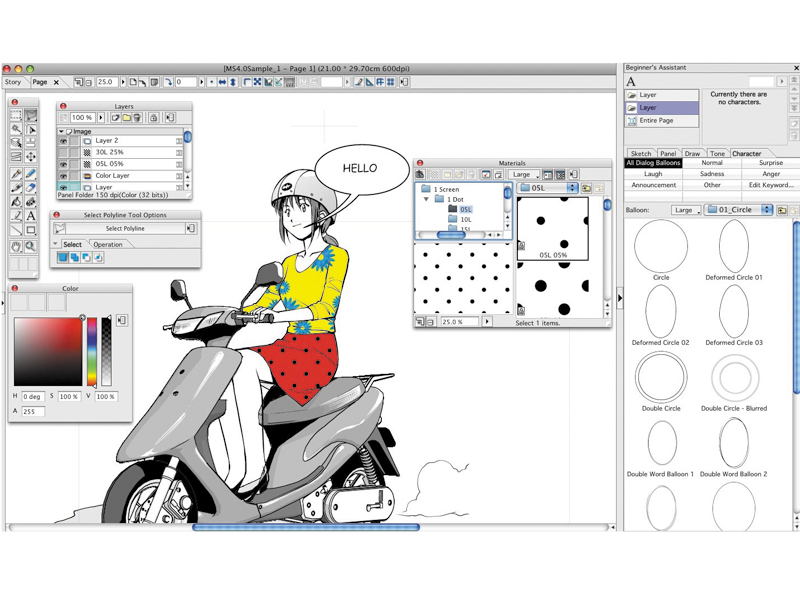Screen dimensions: 800x600
Task: Click Edit Keyword button
Action: tap(770, 185)
